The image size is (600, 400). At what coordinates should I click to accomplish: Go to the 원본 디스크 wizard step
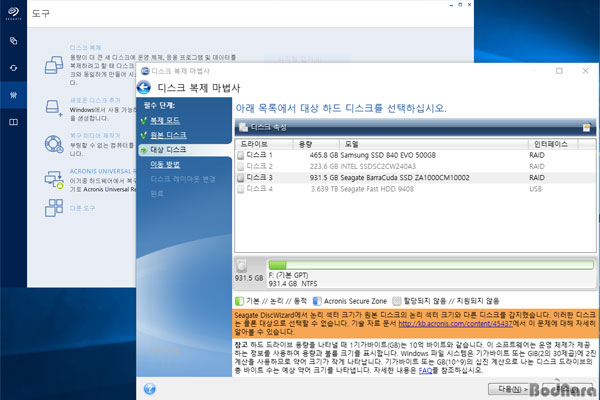168,135
